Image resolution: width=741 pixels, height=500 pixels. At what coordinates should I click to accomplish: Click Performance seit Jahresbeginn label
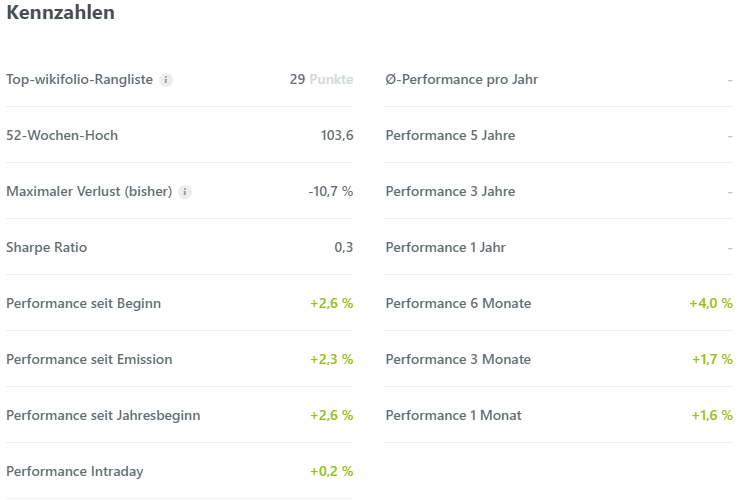pos(103,415)
